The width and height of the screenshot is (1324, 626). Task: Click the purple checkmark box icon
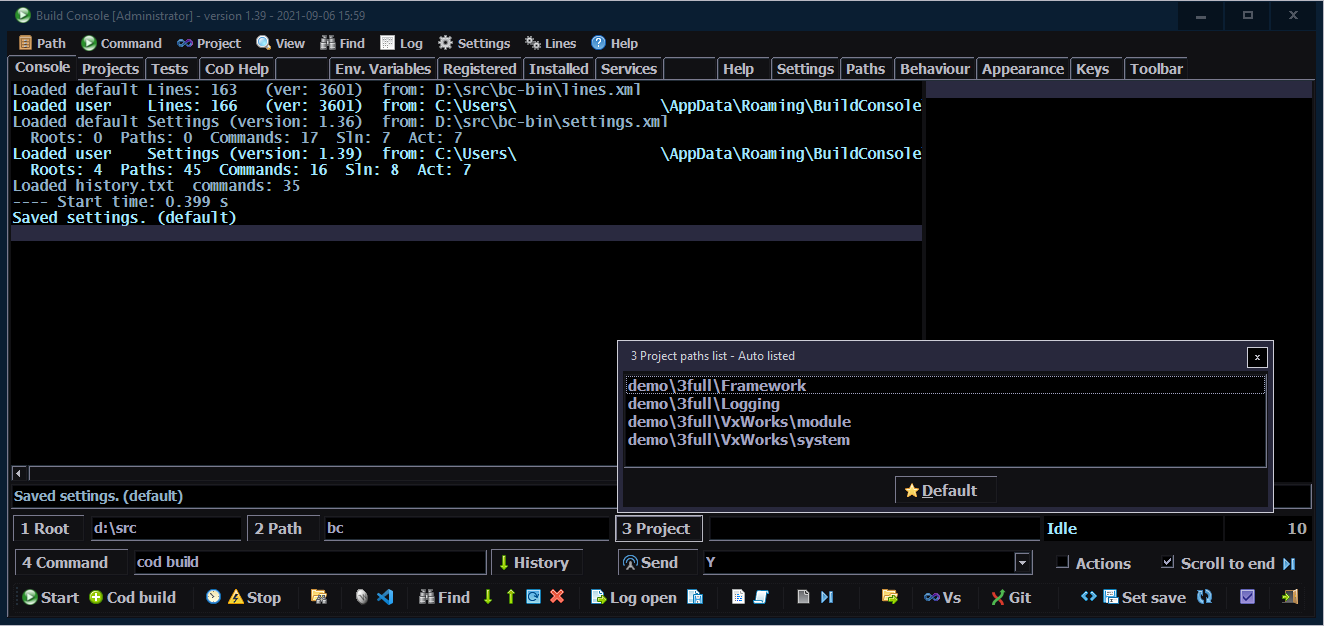pyautogui.click(x=1247, y=597)
